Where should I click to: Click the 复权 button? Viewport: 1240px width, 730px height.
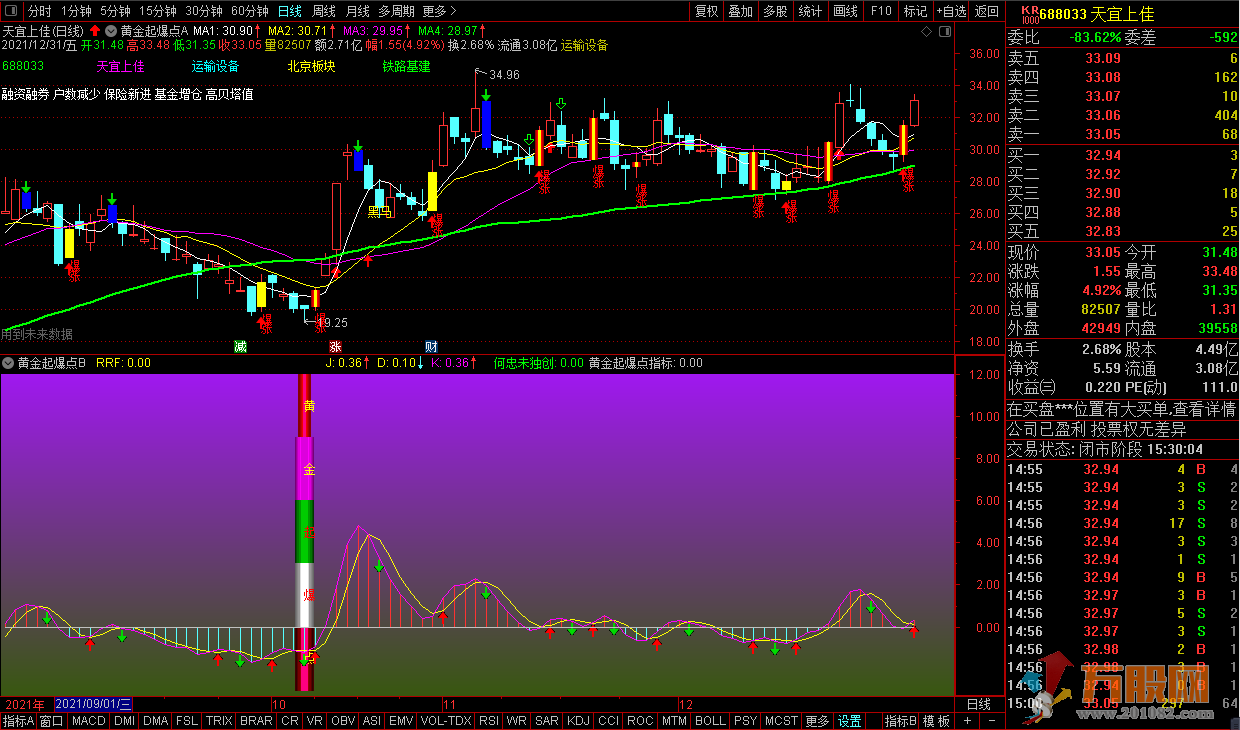coord(706,11)
